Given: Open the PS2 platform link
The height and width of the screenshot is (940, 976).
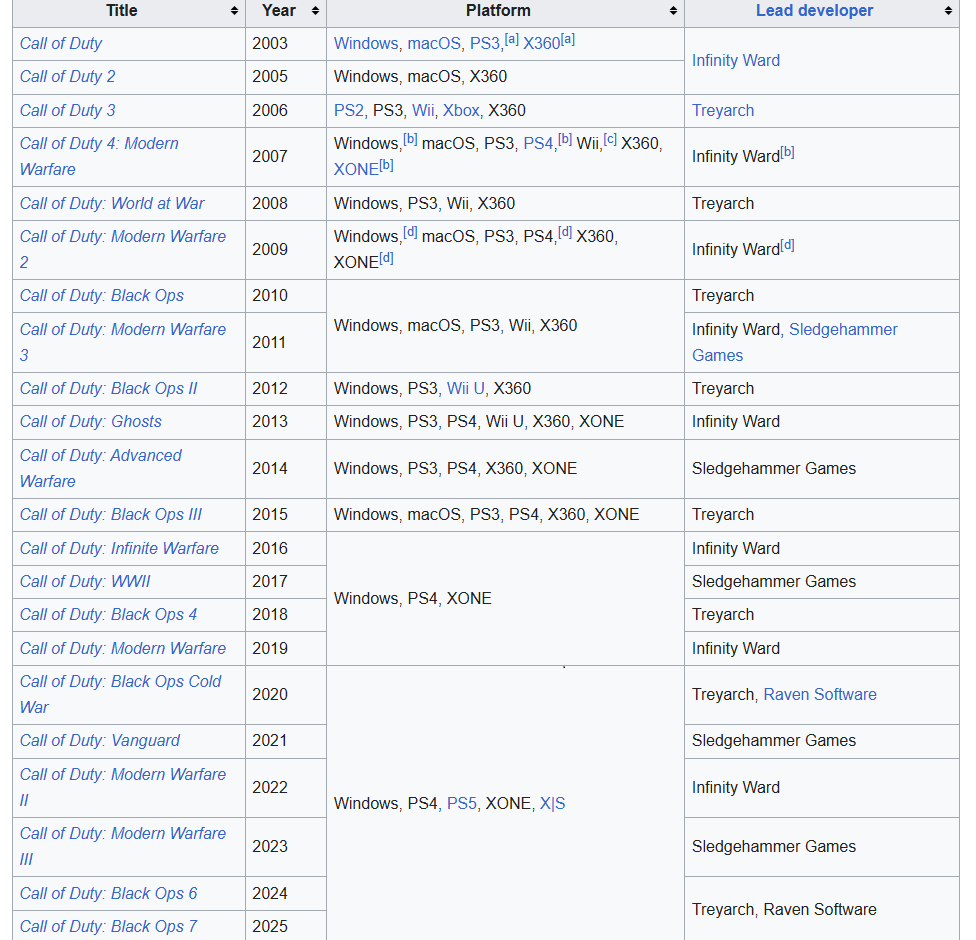Looking at the screenshot, I should [349, 110].
